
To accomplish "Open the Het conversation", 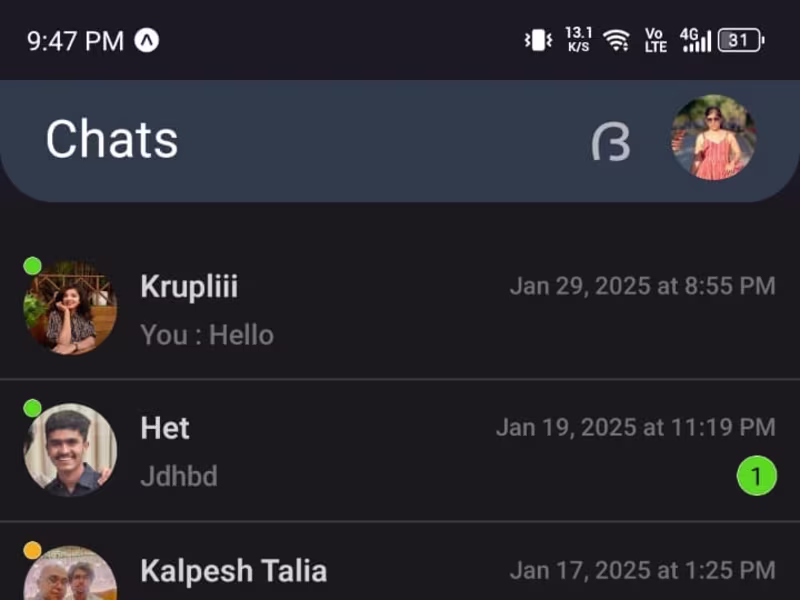I will 400,452.
